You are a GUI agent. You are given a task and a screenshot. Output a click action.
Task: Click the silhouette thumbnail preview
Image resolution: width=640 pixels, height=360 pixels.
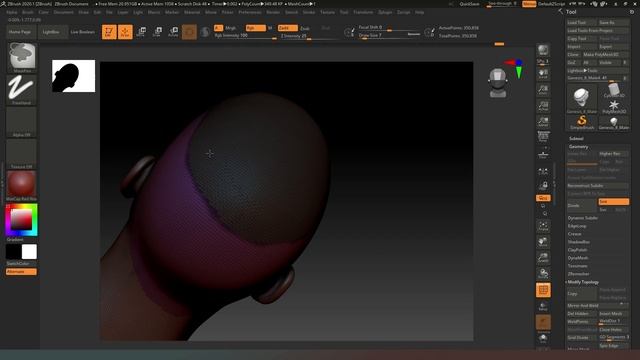coord(73,76)
